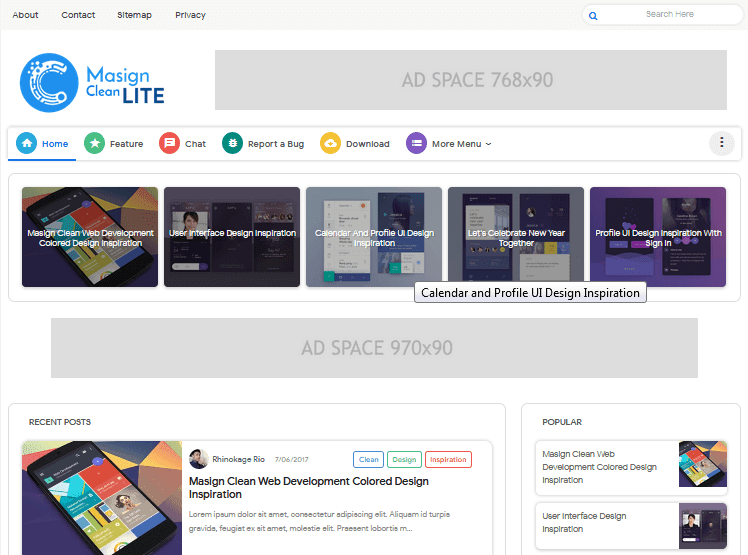Open the Contact page link
This screenshot has height=555, width=748.
78,15
